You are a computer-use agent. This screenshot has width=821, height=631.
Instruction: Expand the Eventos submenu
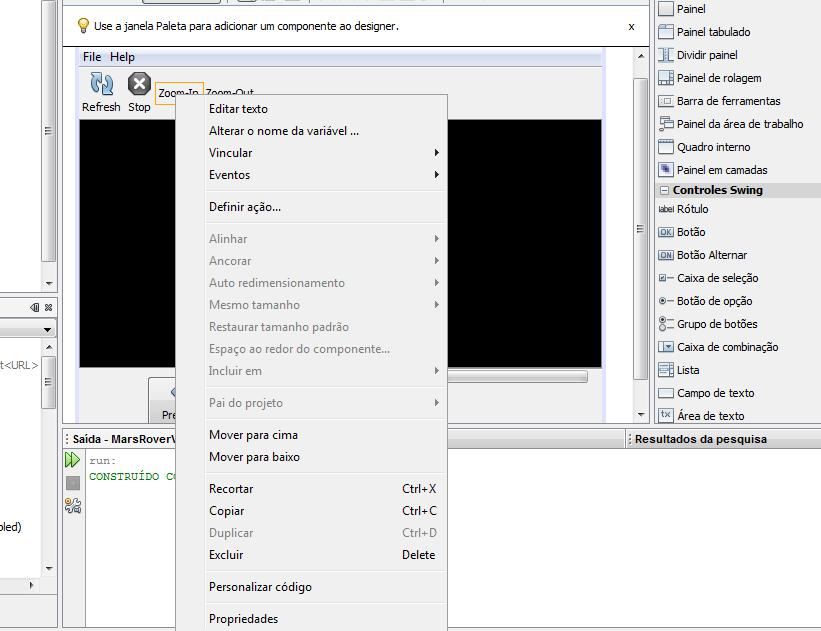coord(324,175)
